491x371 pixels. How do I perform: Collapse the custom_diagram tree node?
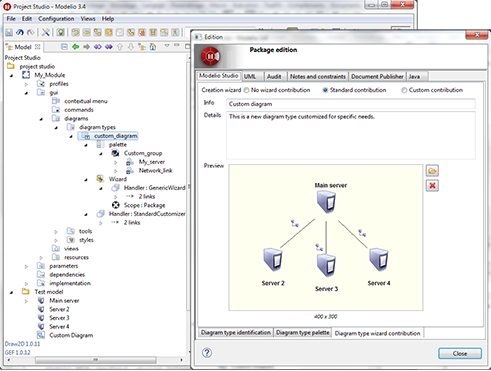pyautogui.click(x=71, y=136)
